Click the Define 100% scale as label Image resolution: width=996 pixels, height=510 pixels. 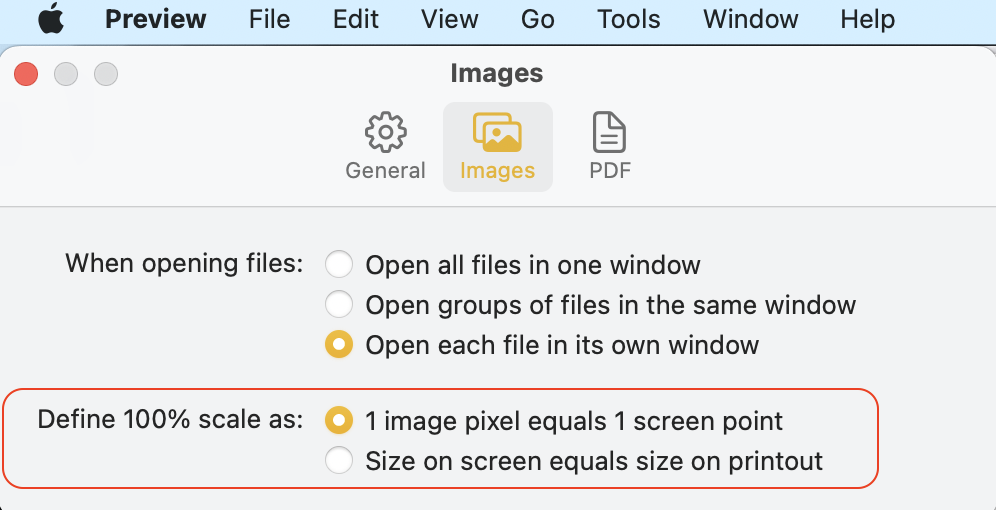(x=170, y=419)
